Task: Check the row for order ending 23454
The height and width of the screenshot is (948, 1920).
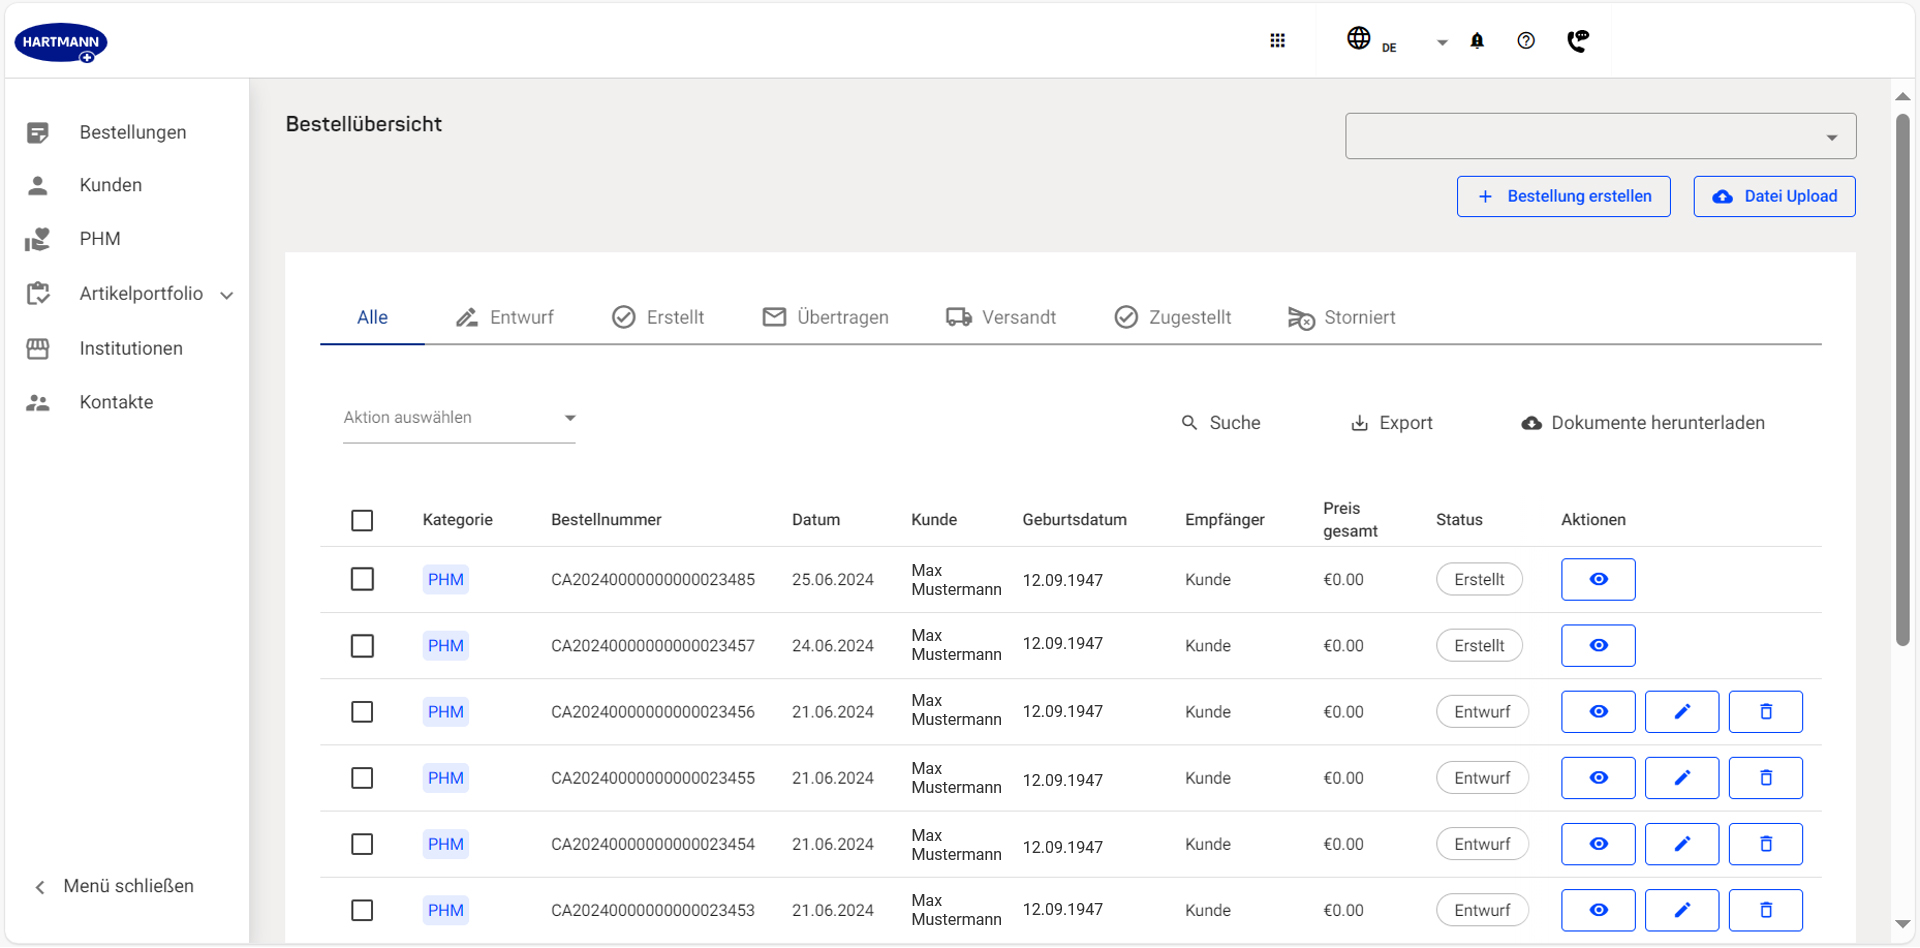Action: point(362,844)
